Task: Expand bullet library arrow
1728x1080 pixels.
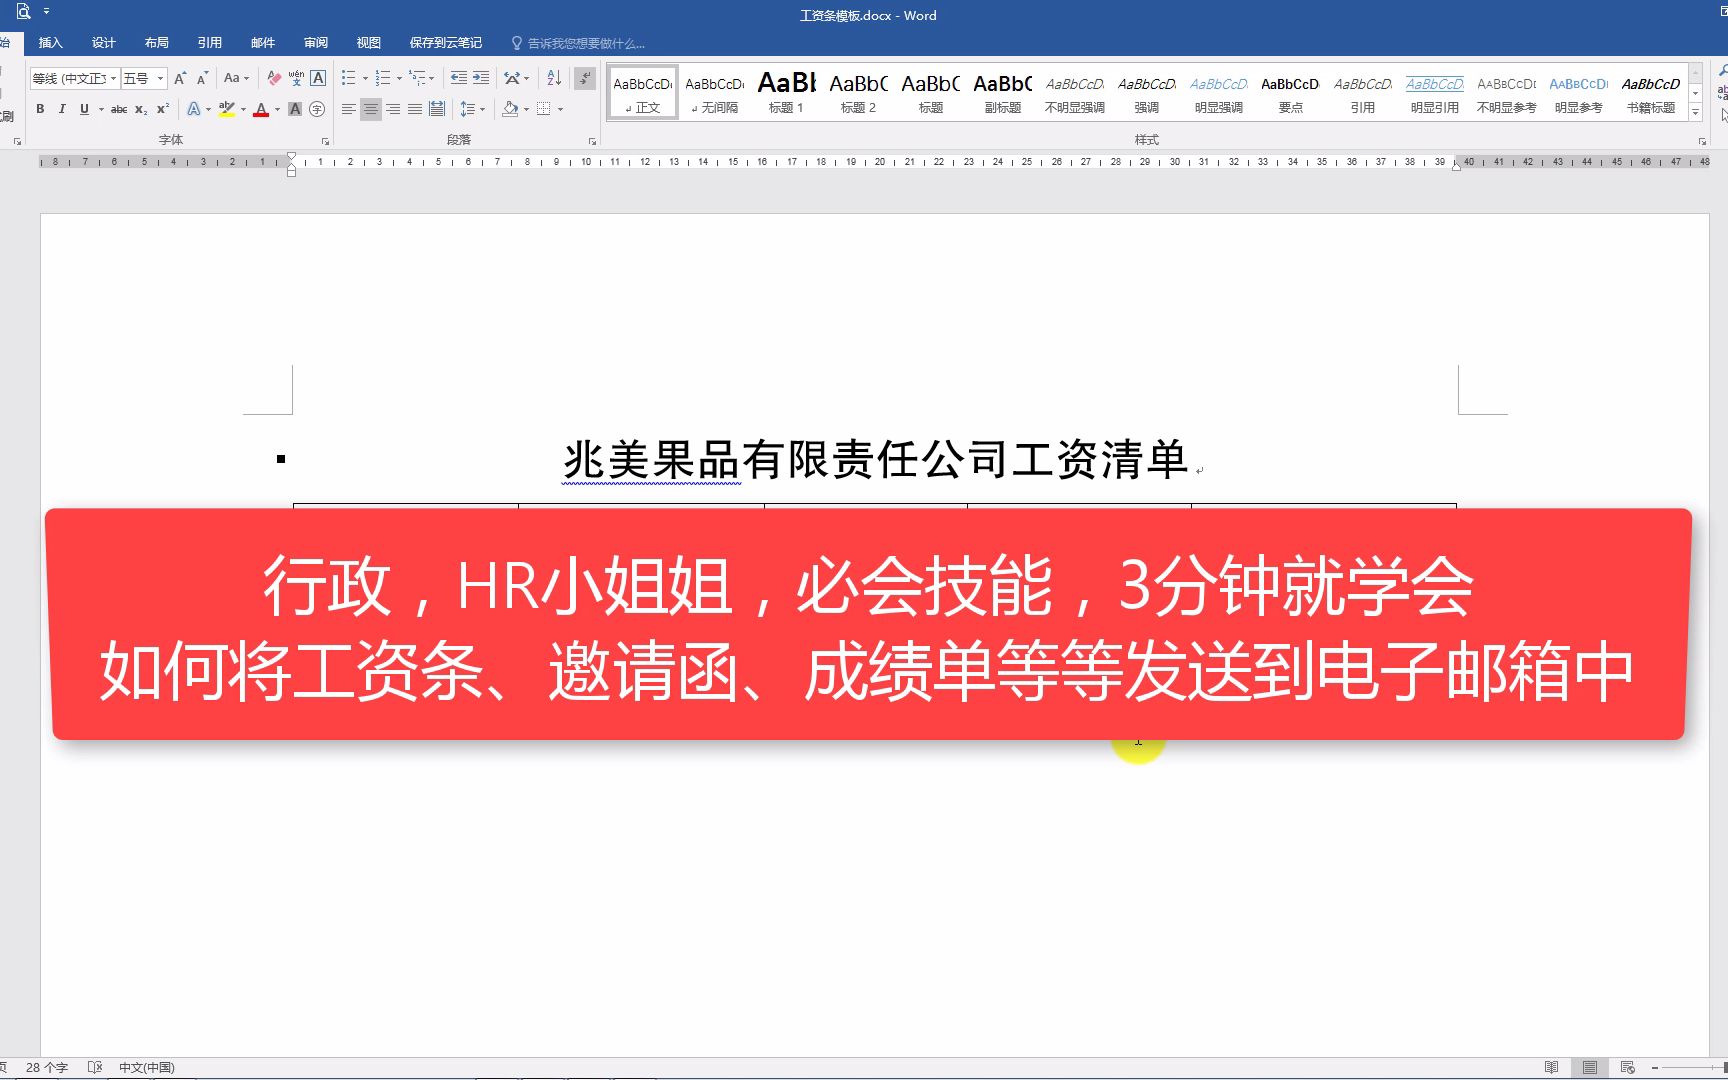Action: (365, 78)
